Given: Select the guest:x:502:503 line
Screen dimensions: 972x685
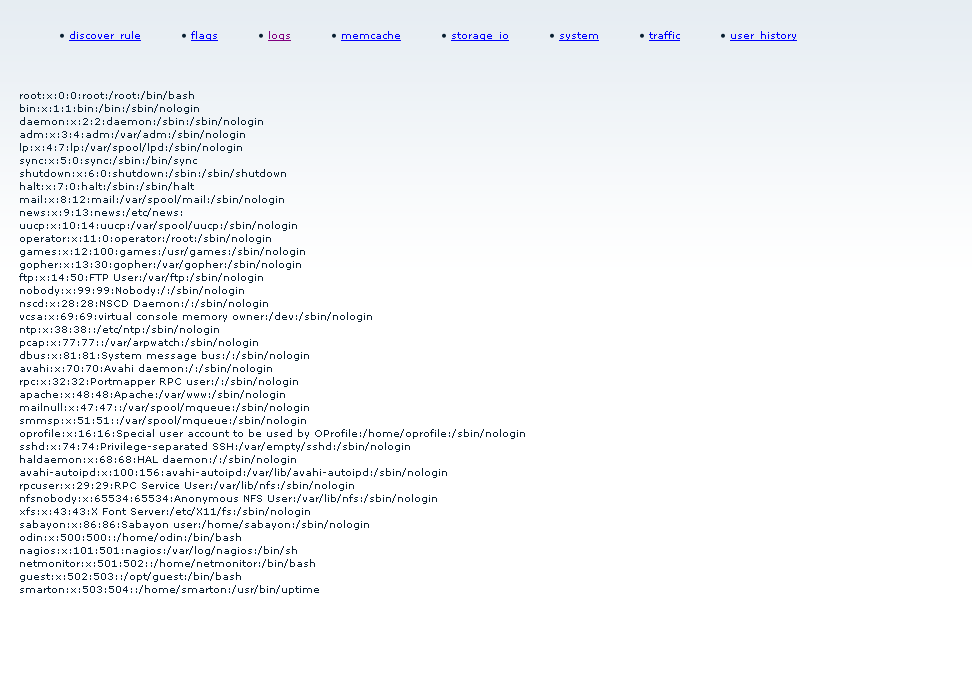Looking at the screenshot, I should [x=130, y=577].
